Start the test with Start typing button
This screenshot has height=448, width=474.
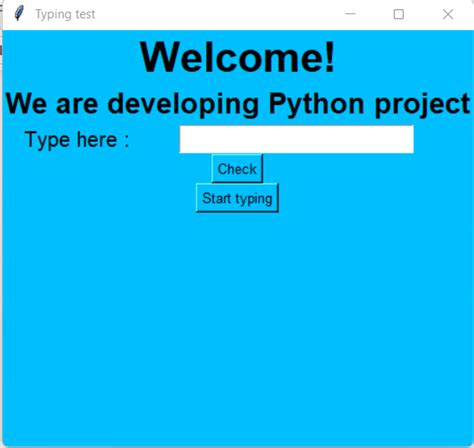click(237, 198)
